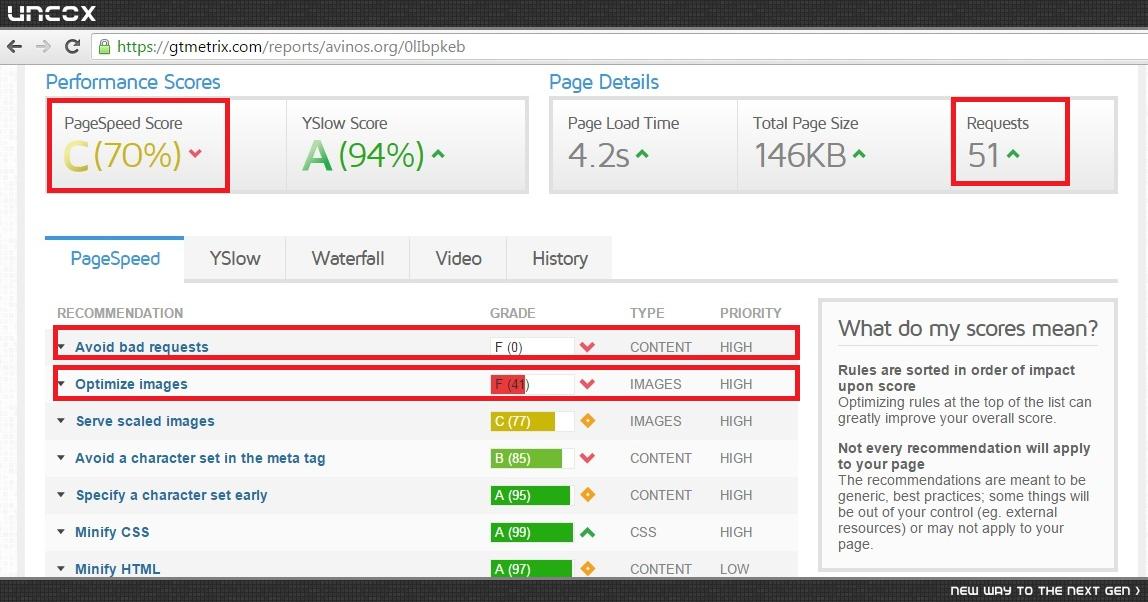Focus the gtmetrix.com address bar
This screenshot has height=602, width=1148.
click(x=619, y=47)
